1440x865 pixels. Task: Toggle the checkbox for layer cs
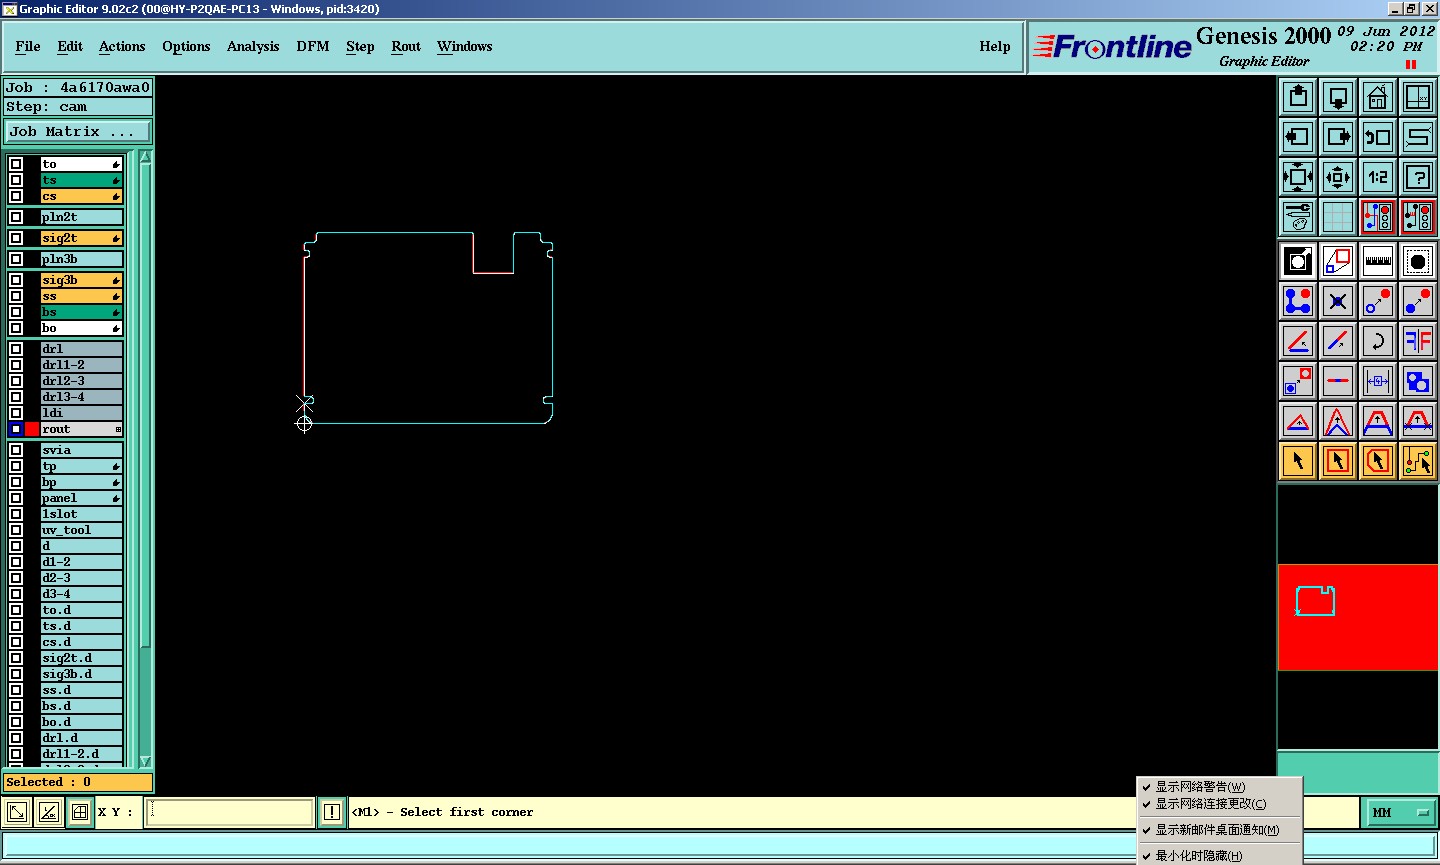pyautogui.click(x=16, y=196)
